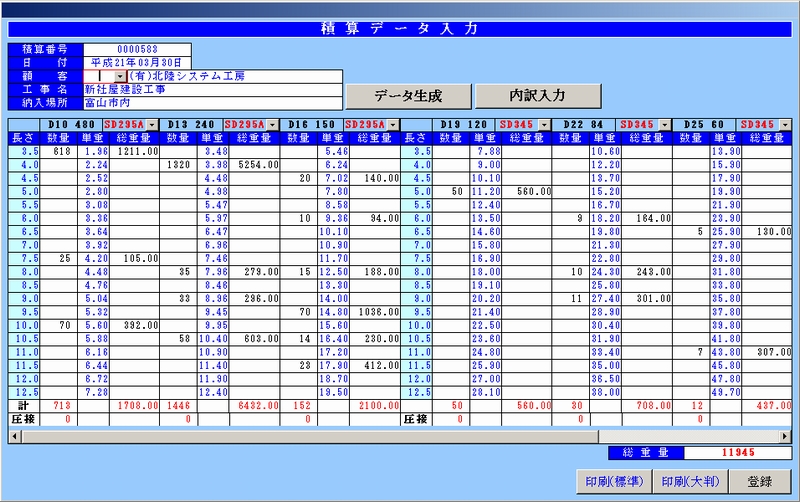This screenshot has width=800, height=502.
Task: Select the D13 quantity cell containing 1320
Action: [x=178, y=164]
